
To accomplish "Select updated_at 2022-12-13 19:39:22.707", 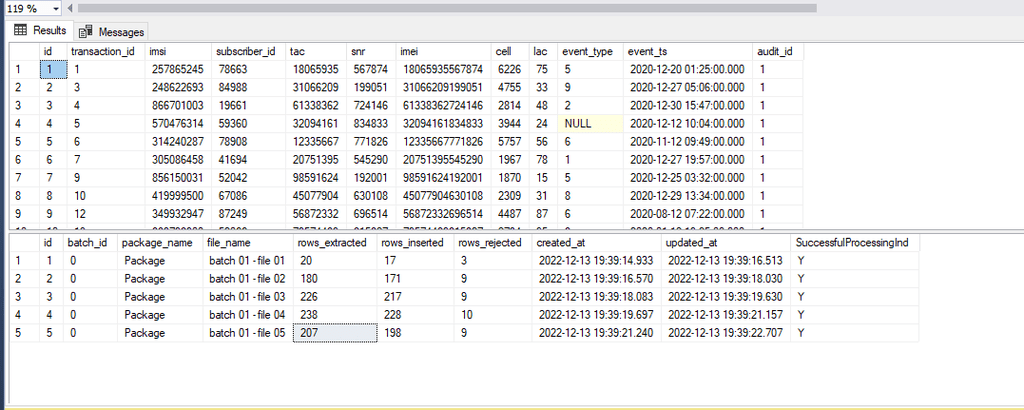I will coord(726,333).
